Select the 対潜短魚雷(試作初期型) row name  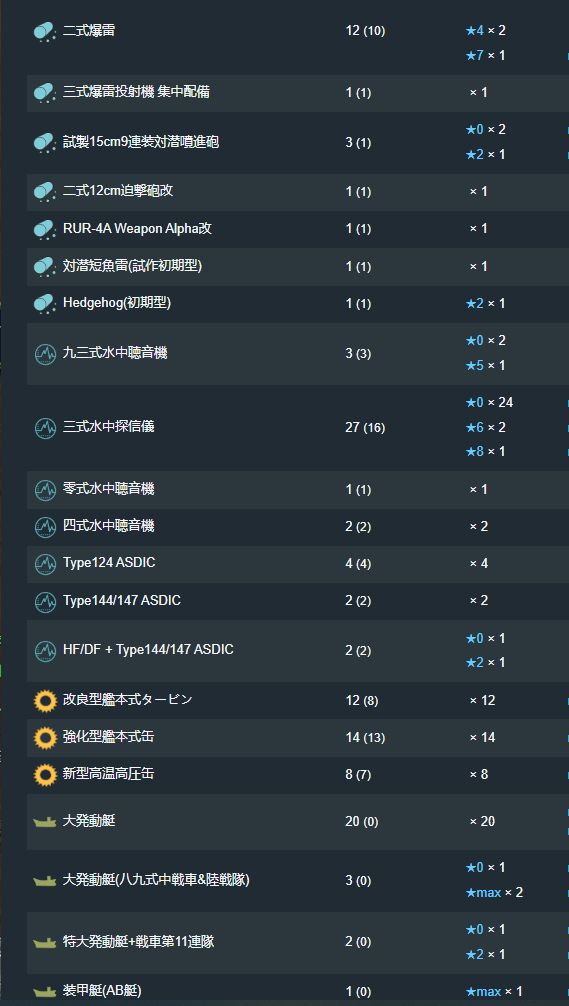tap(132, 266)
